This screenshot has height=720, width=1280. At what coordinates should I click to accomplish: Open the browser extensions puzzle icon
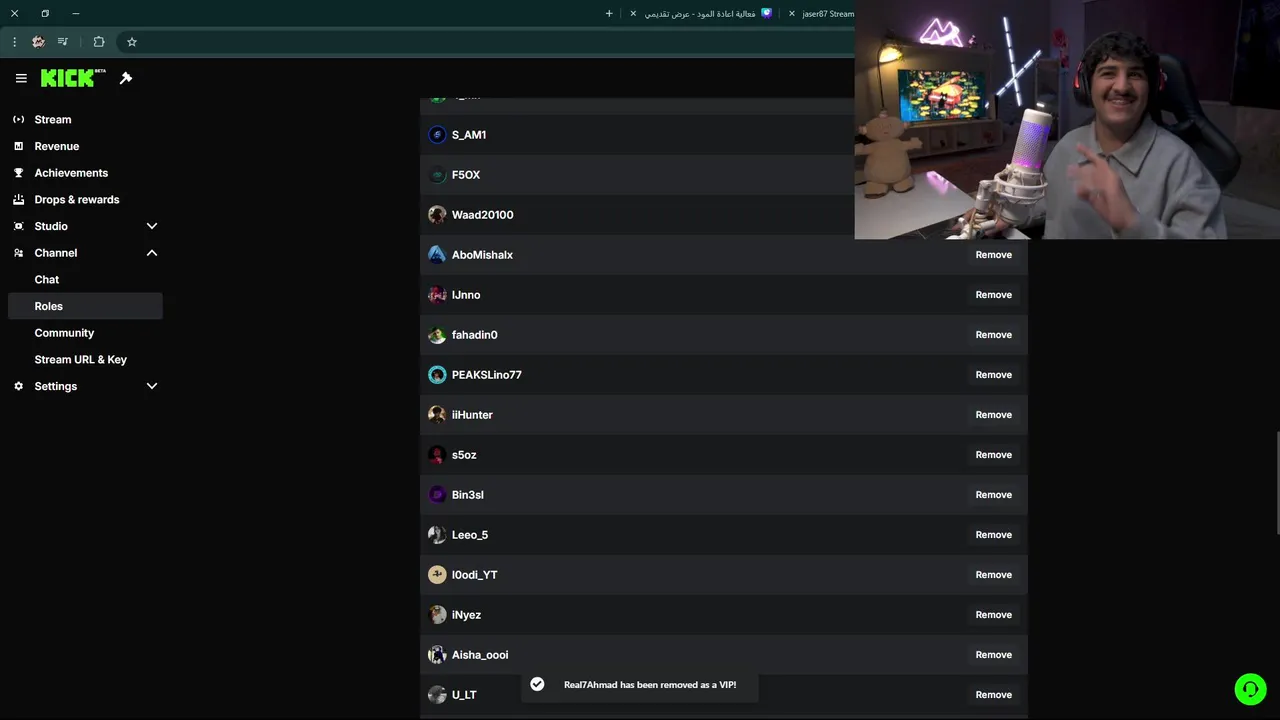(99, 42)
